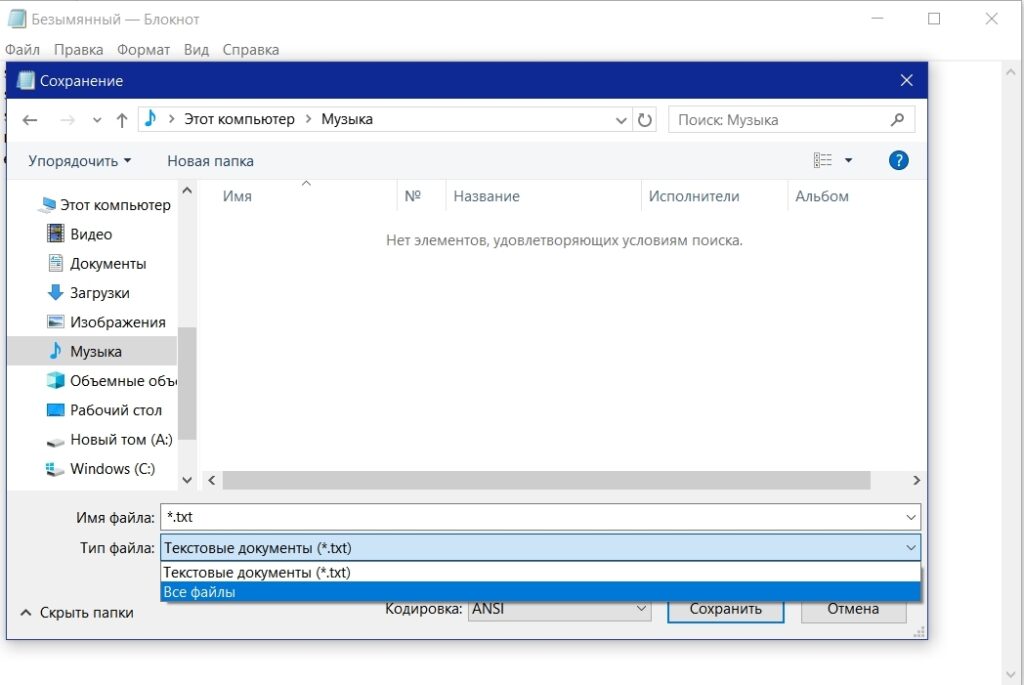Click the search magnifier icon
The image size is (1024, 685).
tap(897, 119)
